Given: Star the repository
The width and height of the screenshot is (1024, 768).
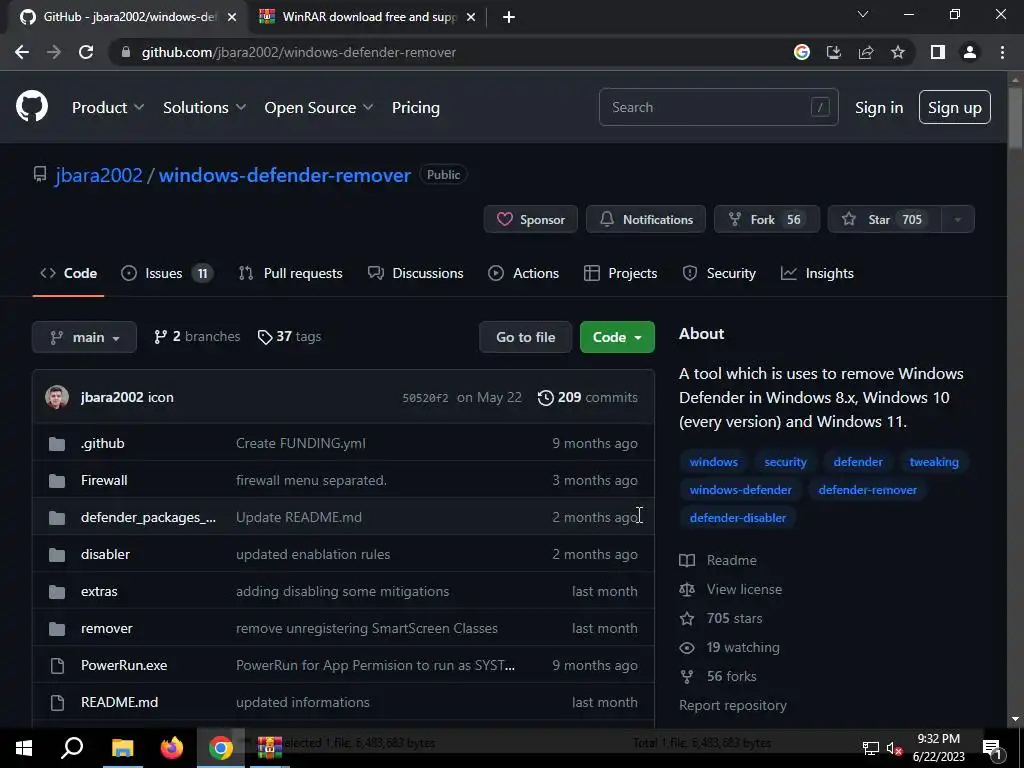Looking at the screenshot, I should pos(885,219).
